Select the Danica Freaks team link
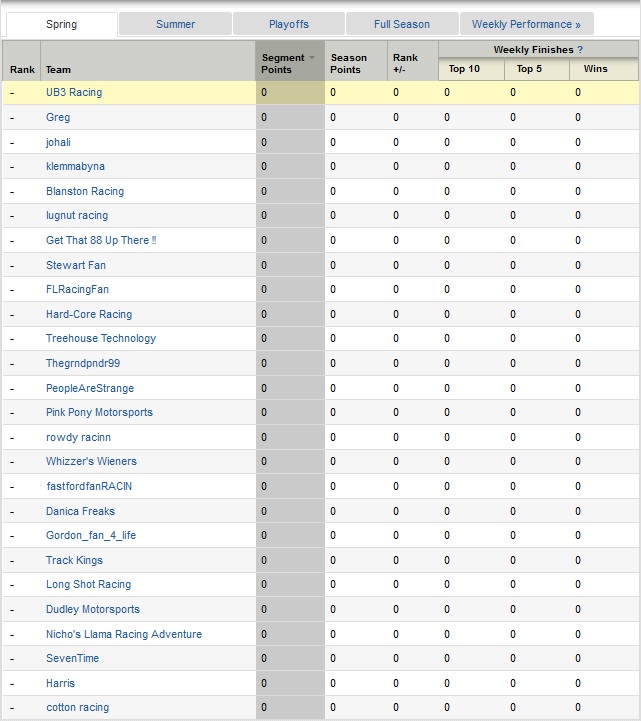This screenshot has width=641, height=721. (80, 511)
